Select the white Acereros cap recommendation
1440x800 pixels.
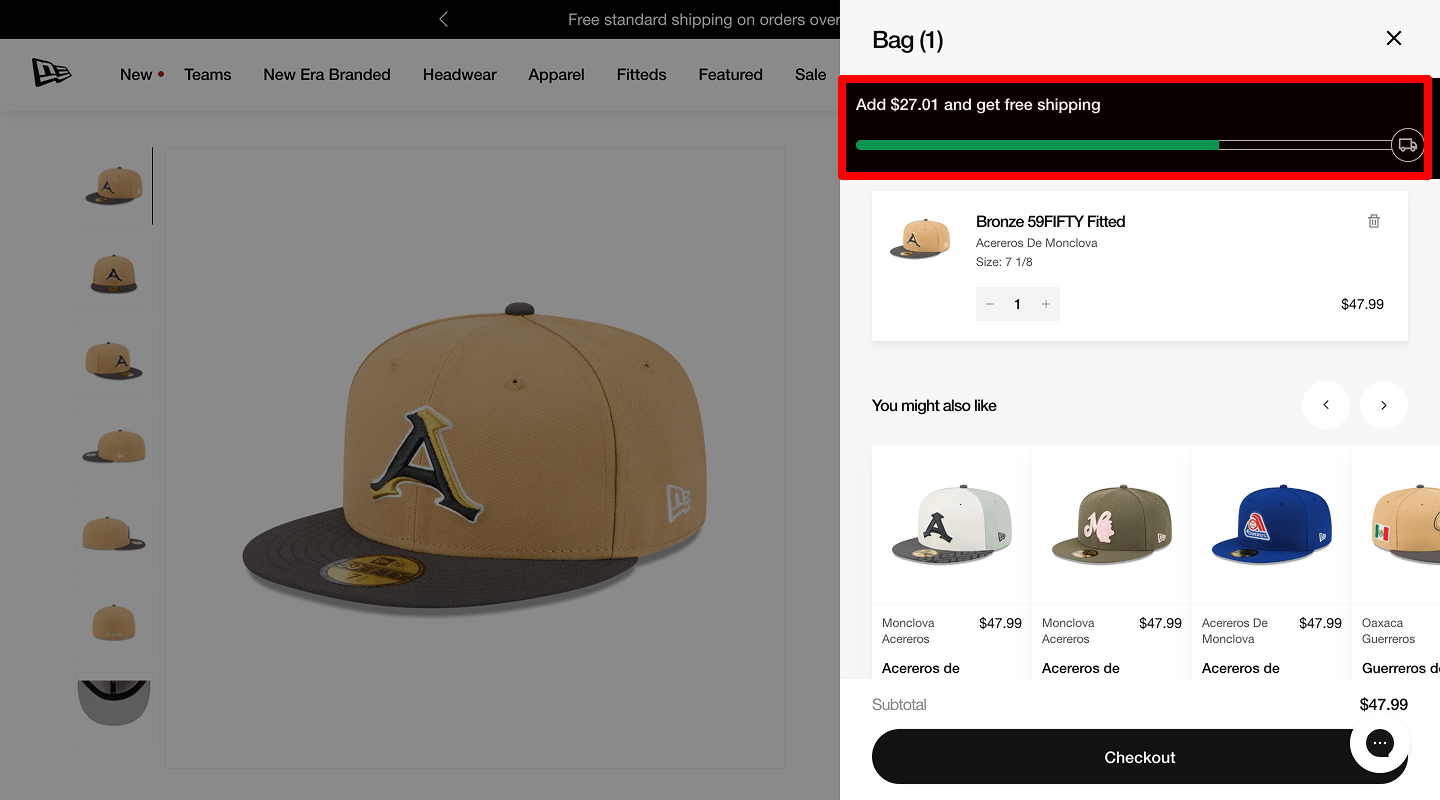pos(951,526)
